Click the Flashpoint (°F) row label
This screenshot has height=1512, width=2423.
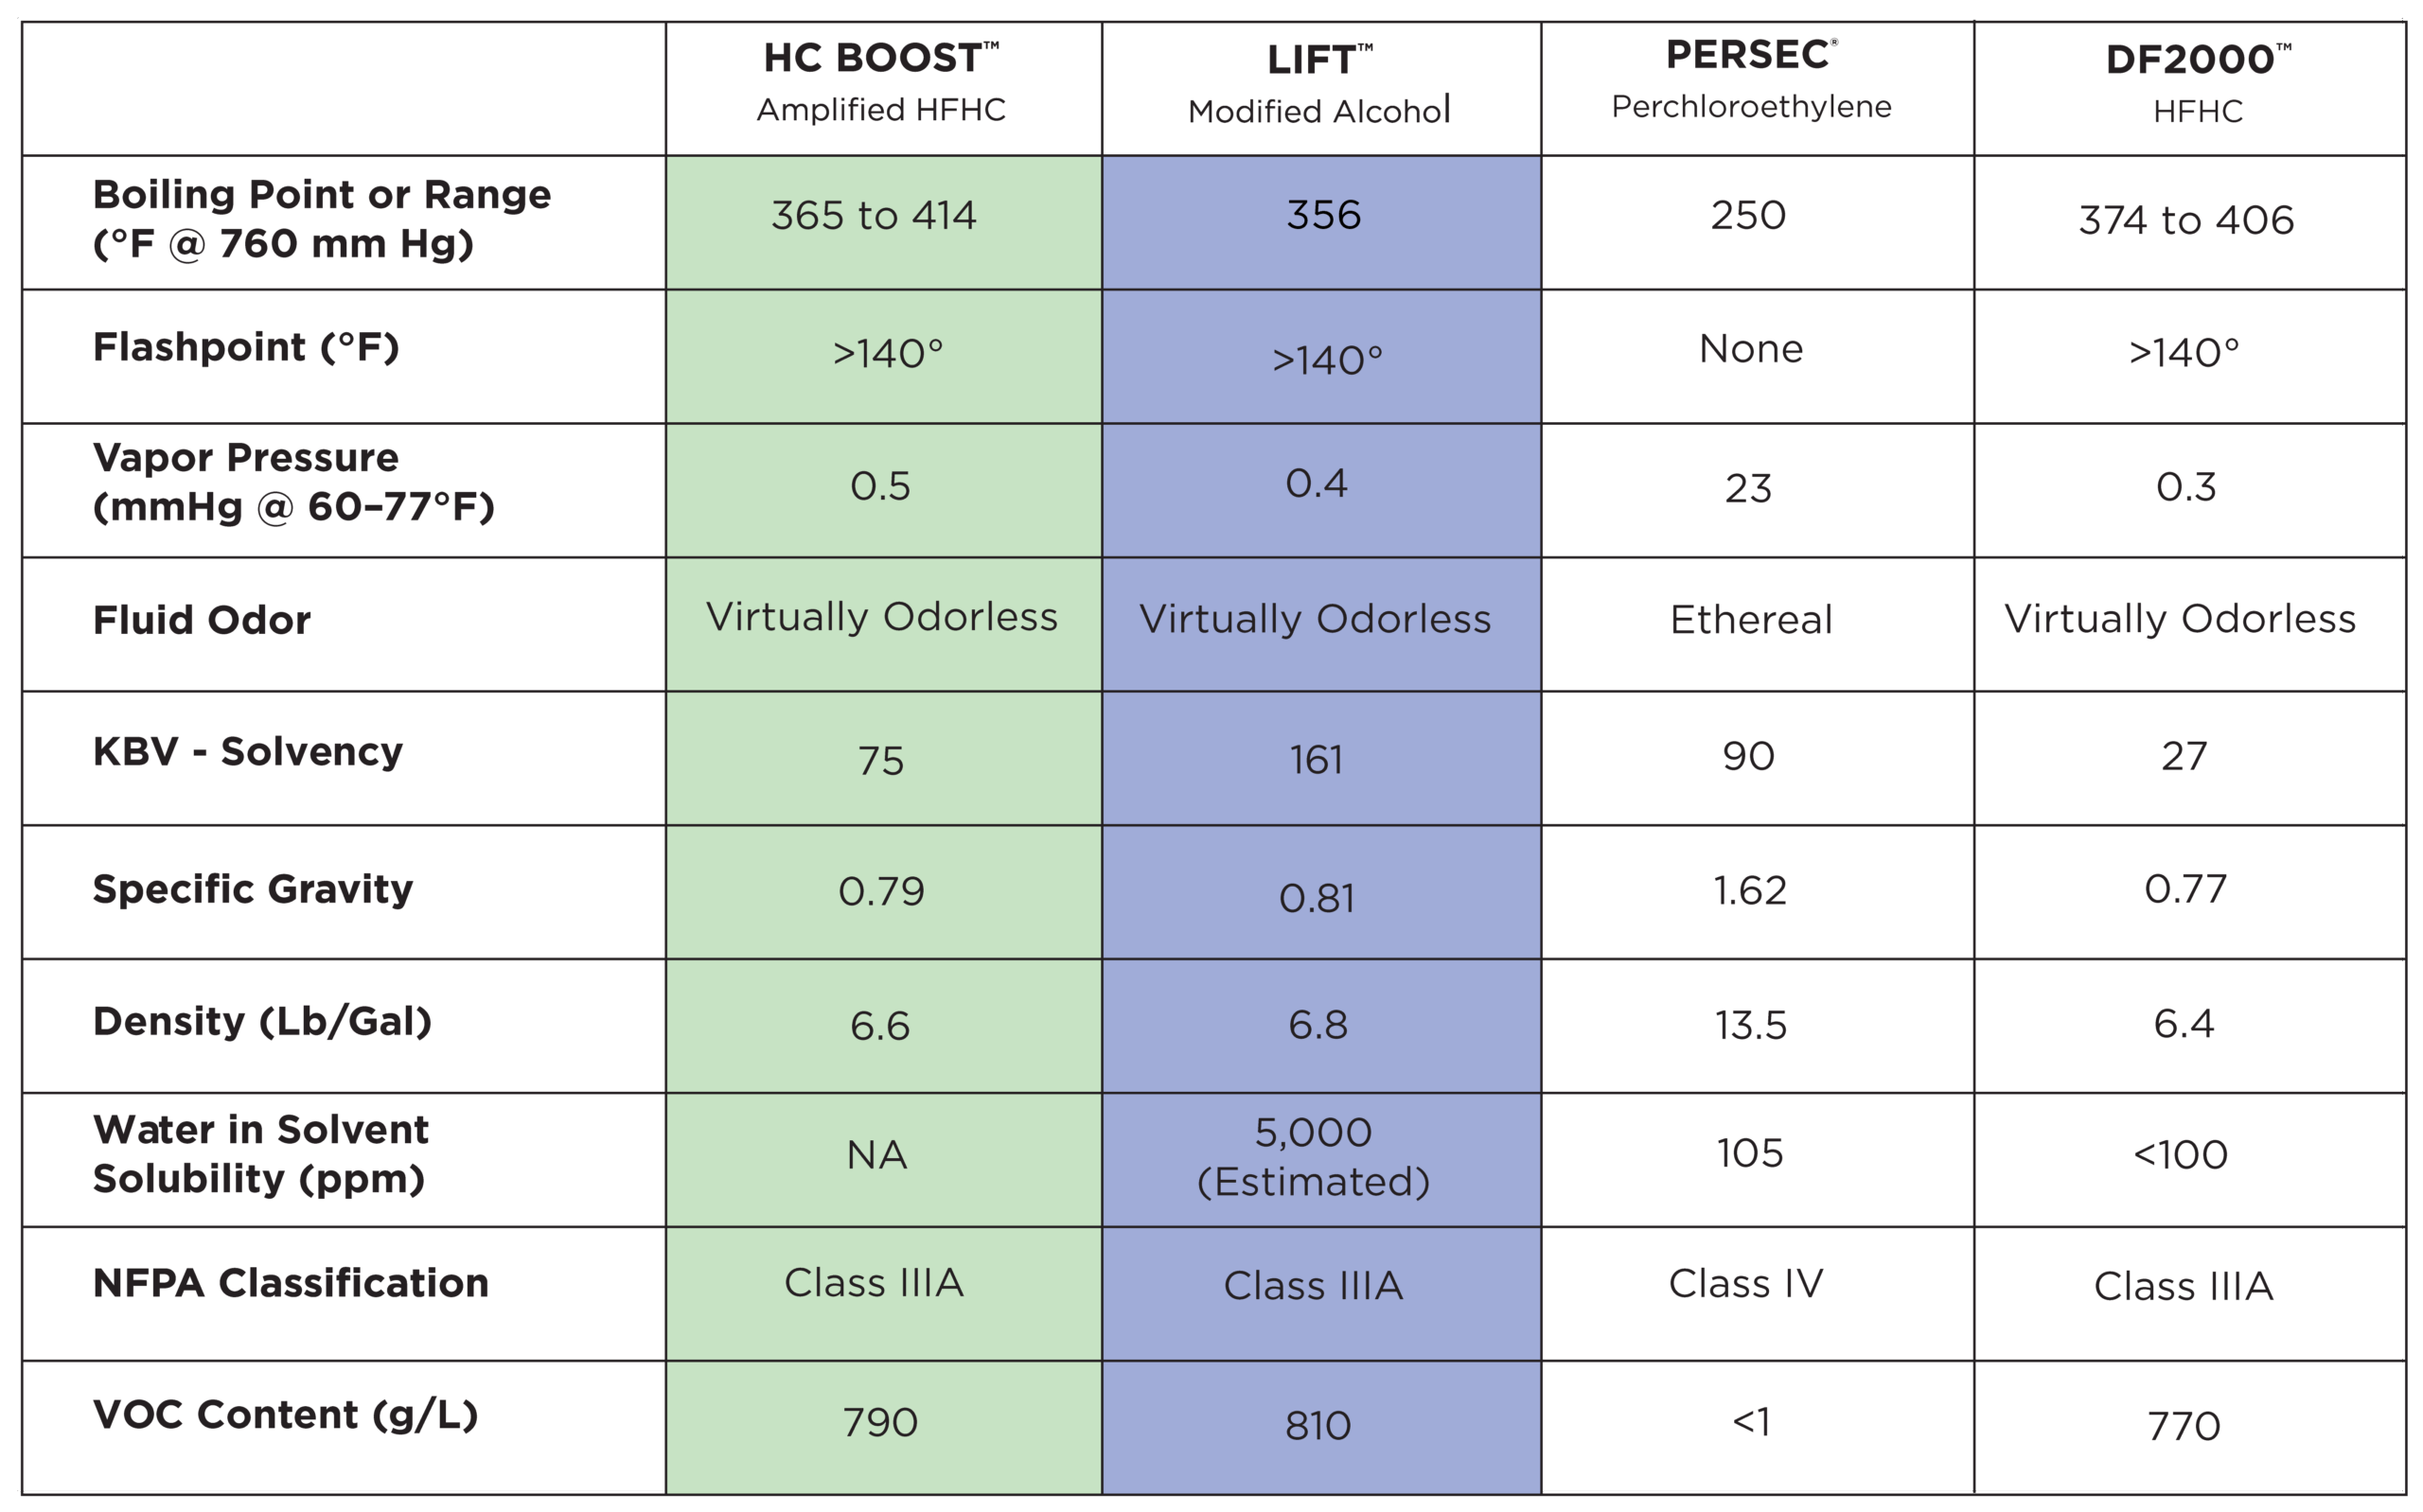click(x=246, y=347)
